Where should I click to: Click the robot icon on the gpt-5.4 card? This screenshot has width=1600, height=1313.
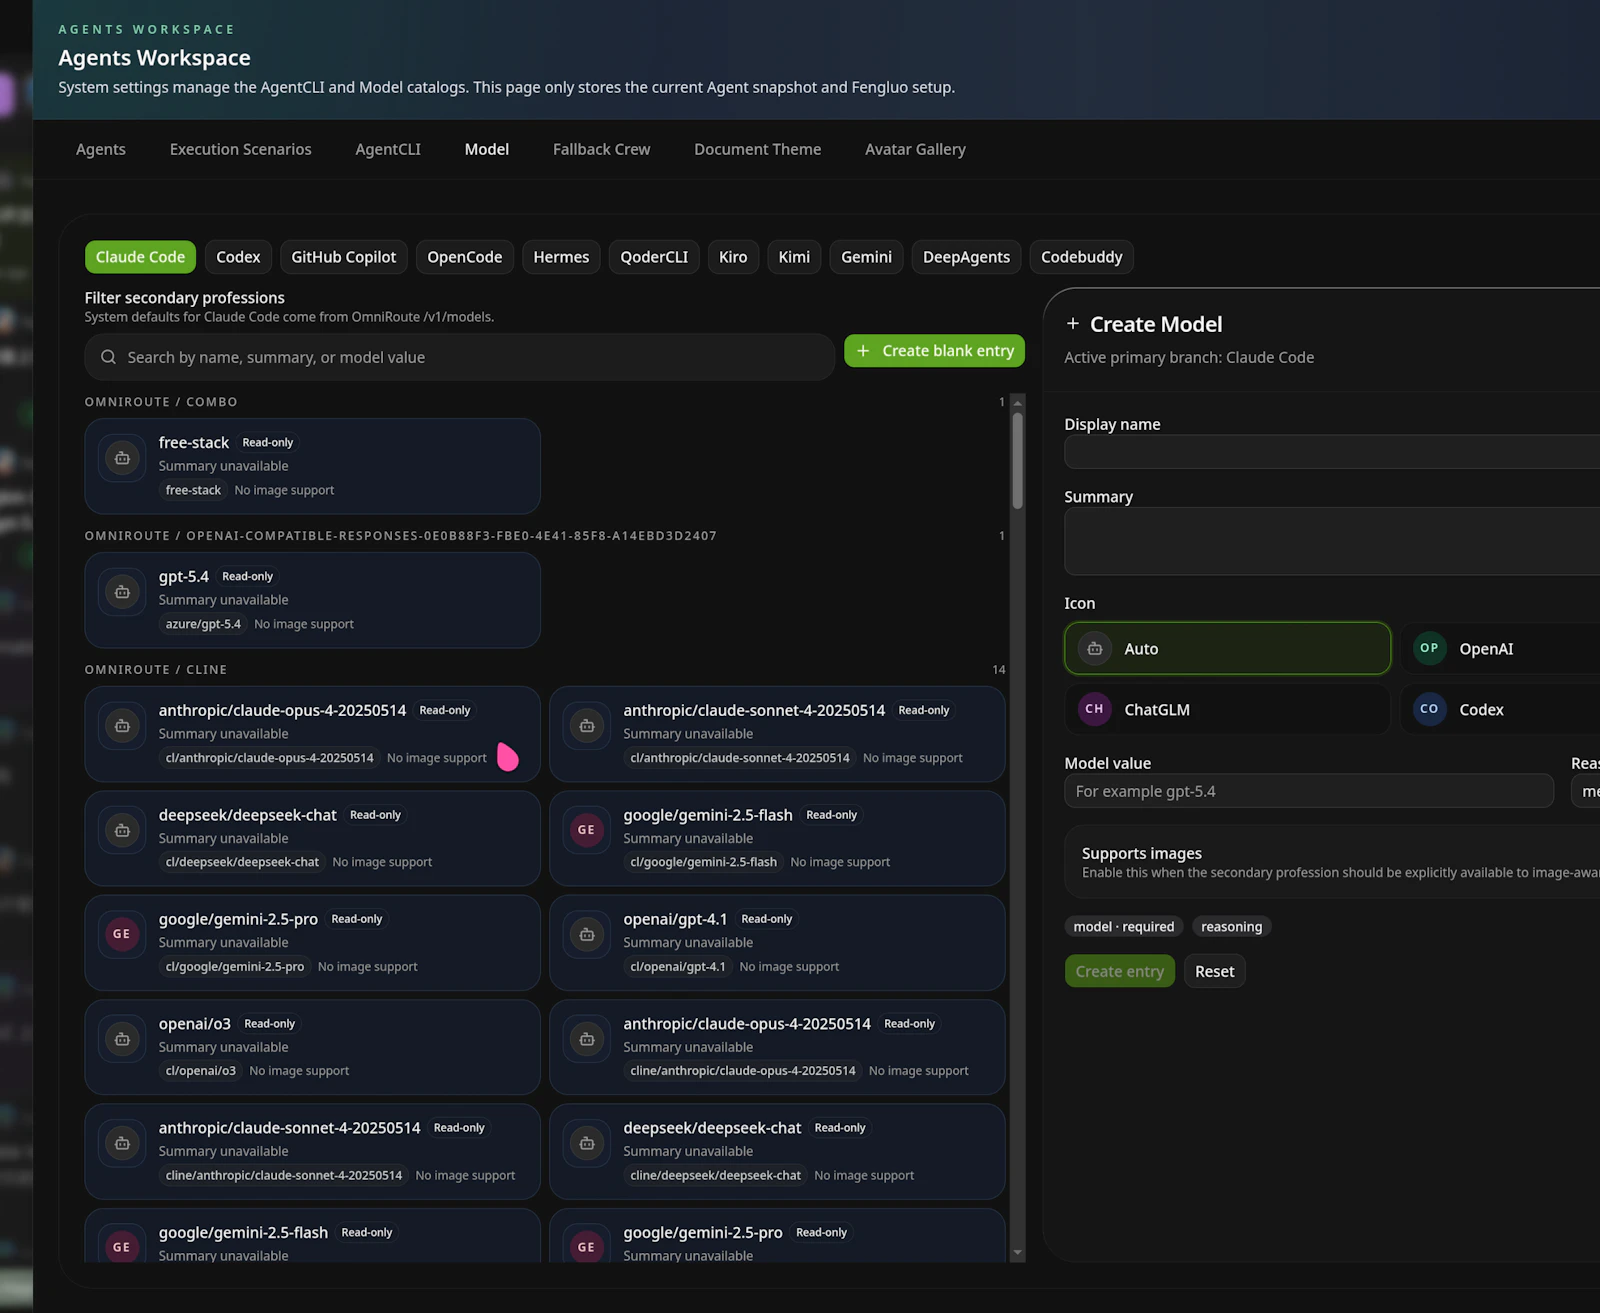(121, 591)
